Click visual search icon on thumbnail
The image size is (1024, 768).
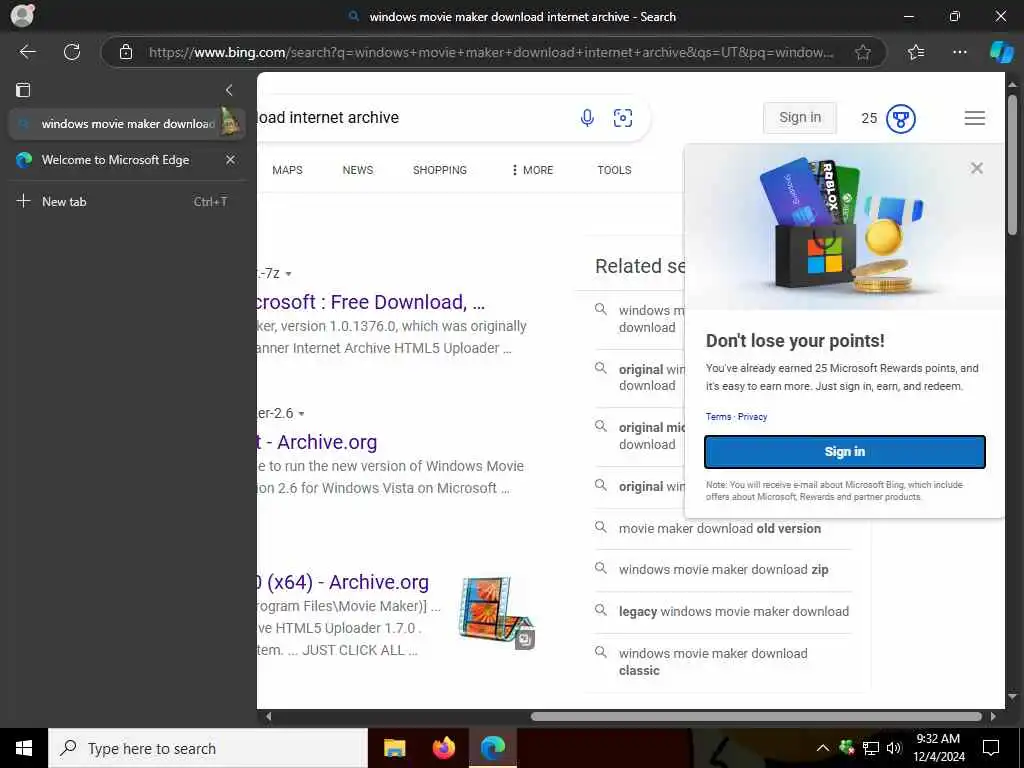[x=525, y=639]
